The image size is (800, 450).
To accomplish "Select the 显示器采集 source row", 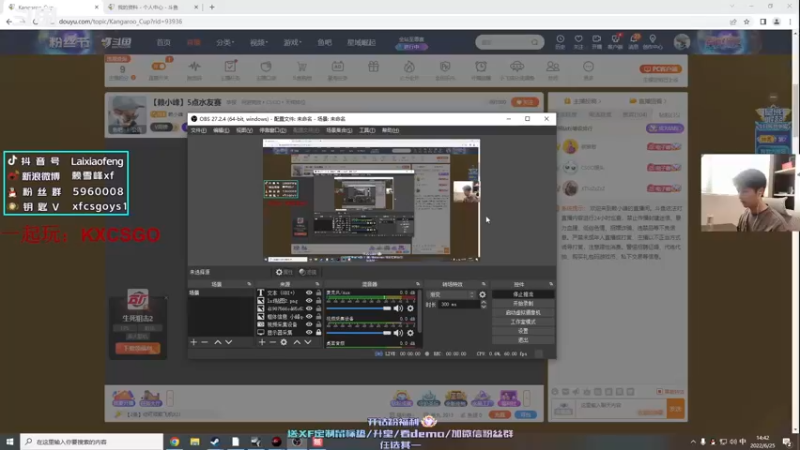I will (x=289, y=333).
